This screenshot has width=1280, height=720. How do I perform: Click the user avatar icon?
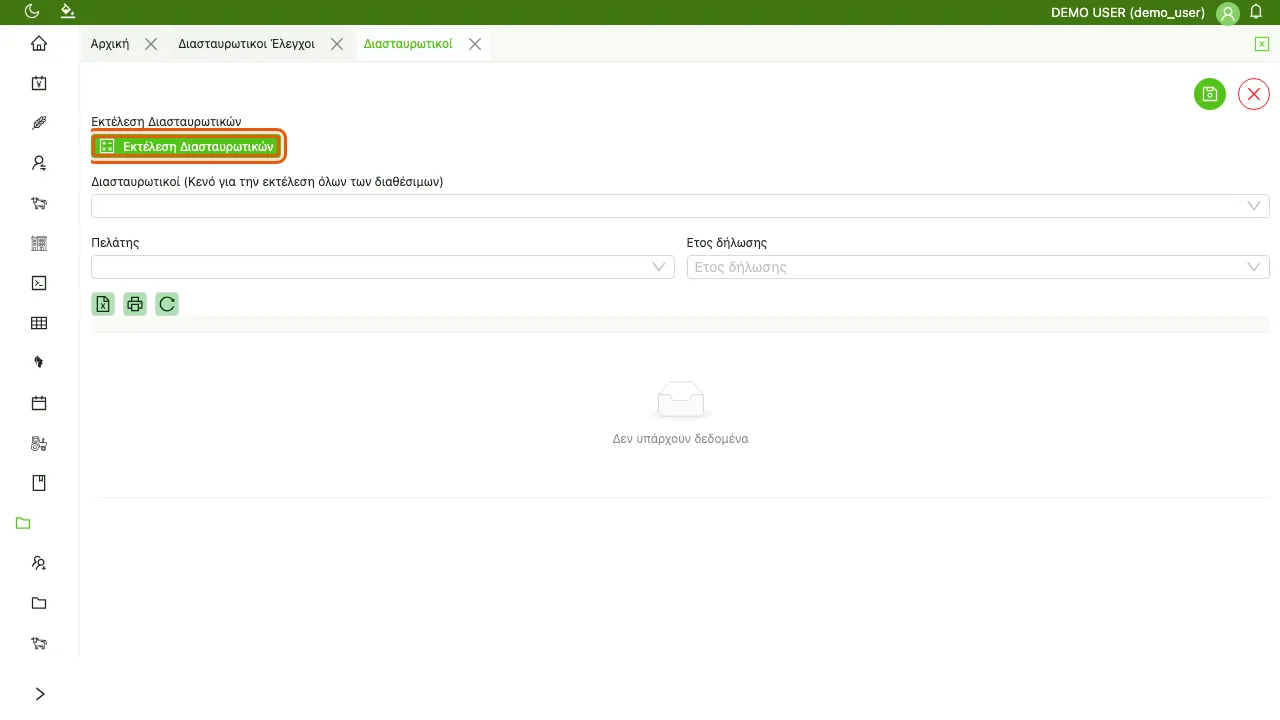1228,13
